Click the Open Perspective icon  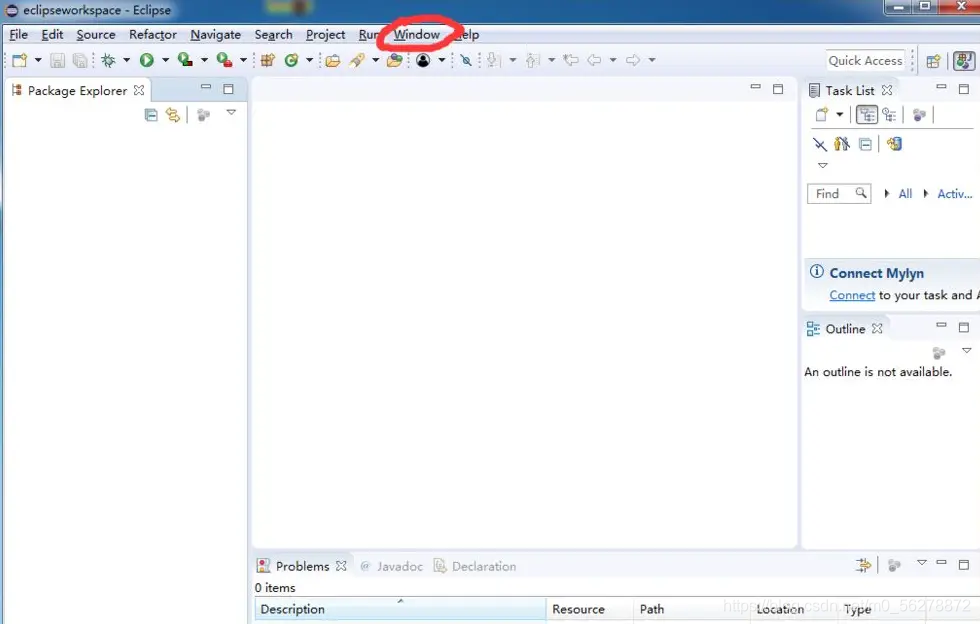pos(933,61)
